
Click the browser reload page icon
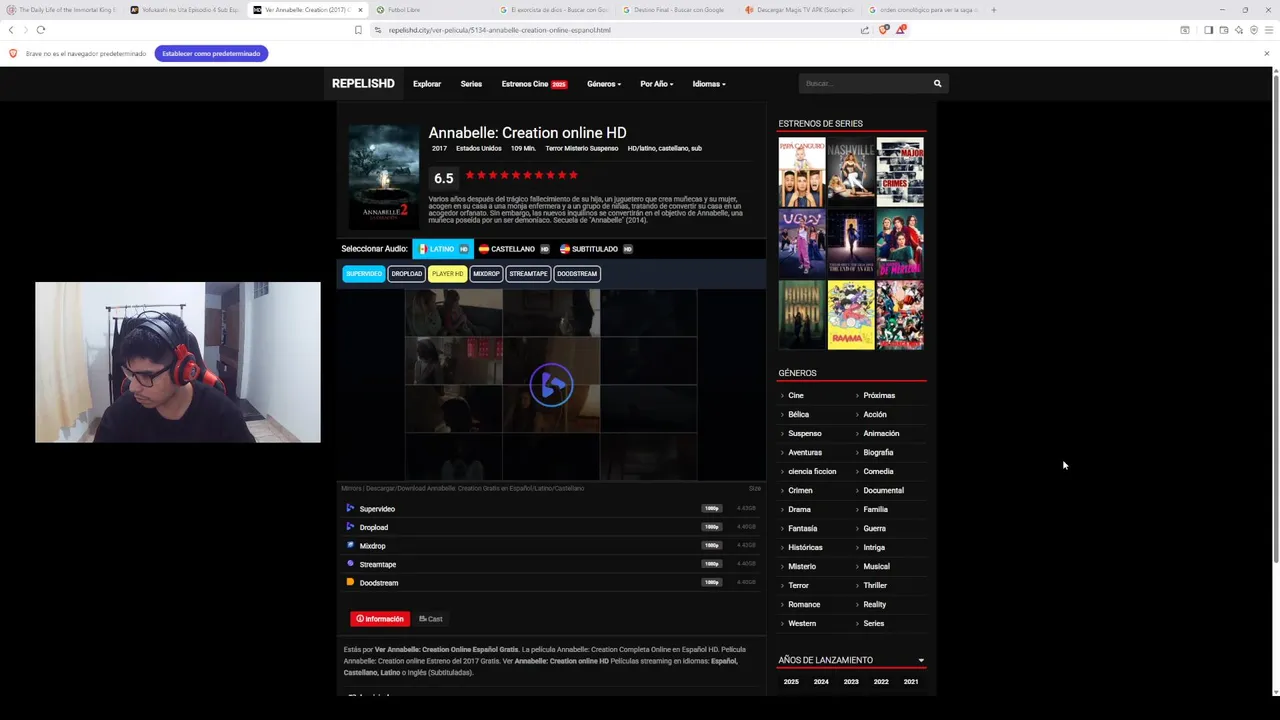click(x=41, y=30)
